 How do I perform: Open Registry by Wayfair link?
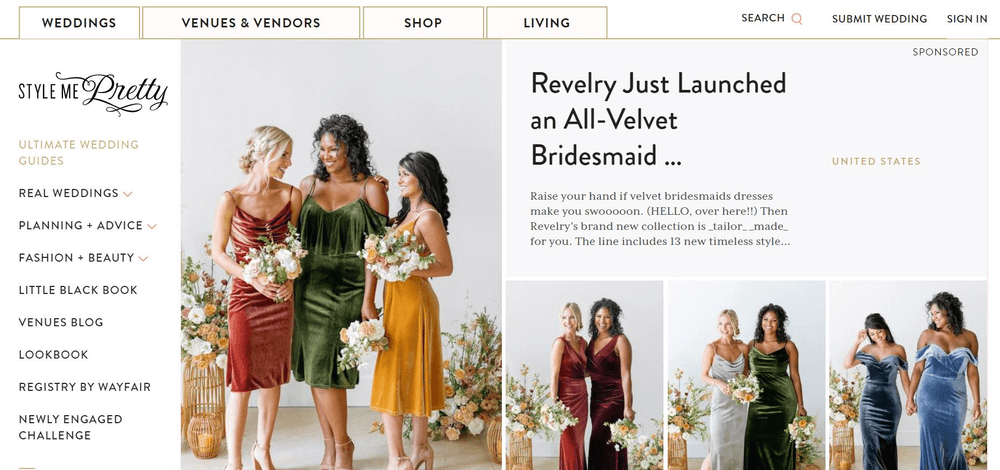(x=85, y=387)
